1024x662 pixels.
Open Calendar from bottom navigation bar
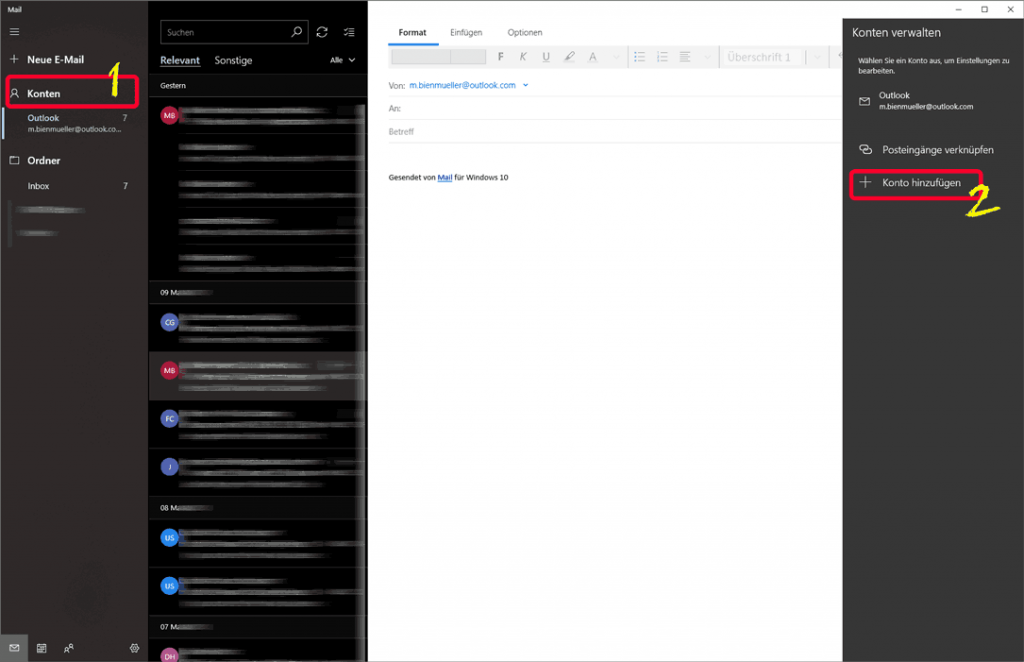[41, 648]
